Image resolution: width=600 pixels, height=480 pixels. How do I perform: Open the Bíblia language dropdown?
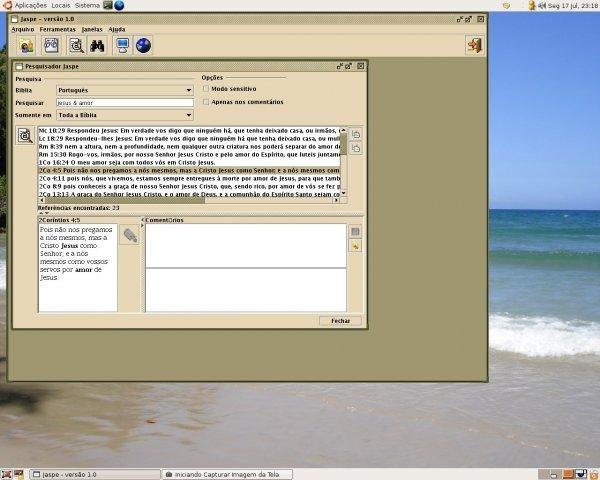point(125,90)
